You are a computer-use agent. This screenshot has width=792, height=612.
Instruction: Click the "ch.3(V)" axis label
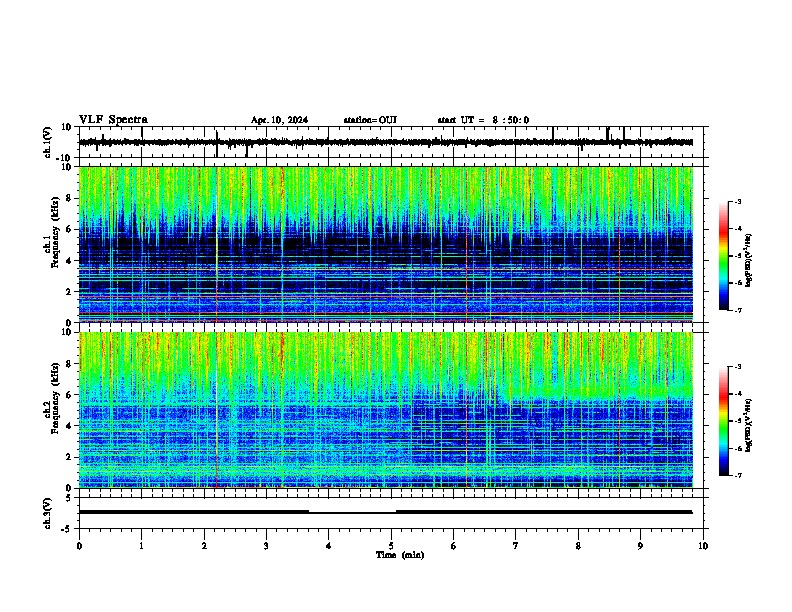tap(48, 513)
